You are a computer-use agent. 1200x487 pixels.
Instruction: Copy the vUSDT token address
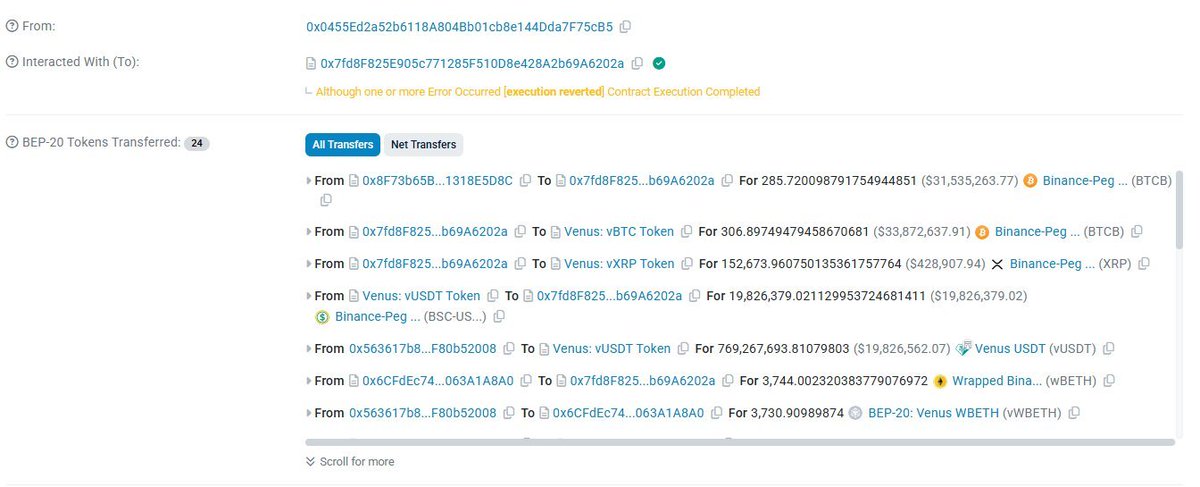click(x=1109, y=349)
